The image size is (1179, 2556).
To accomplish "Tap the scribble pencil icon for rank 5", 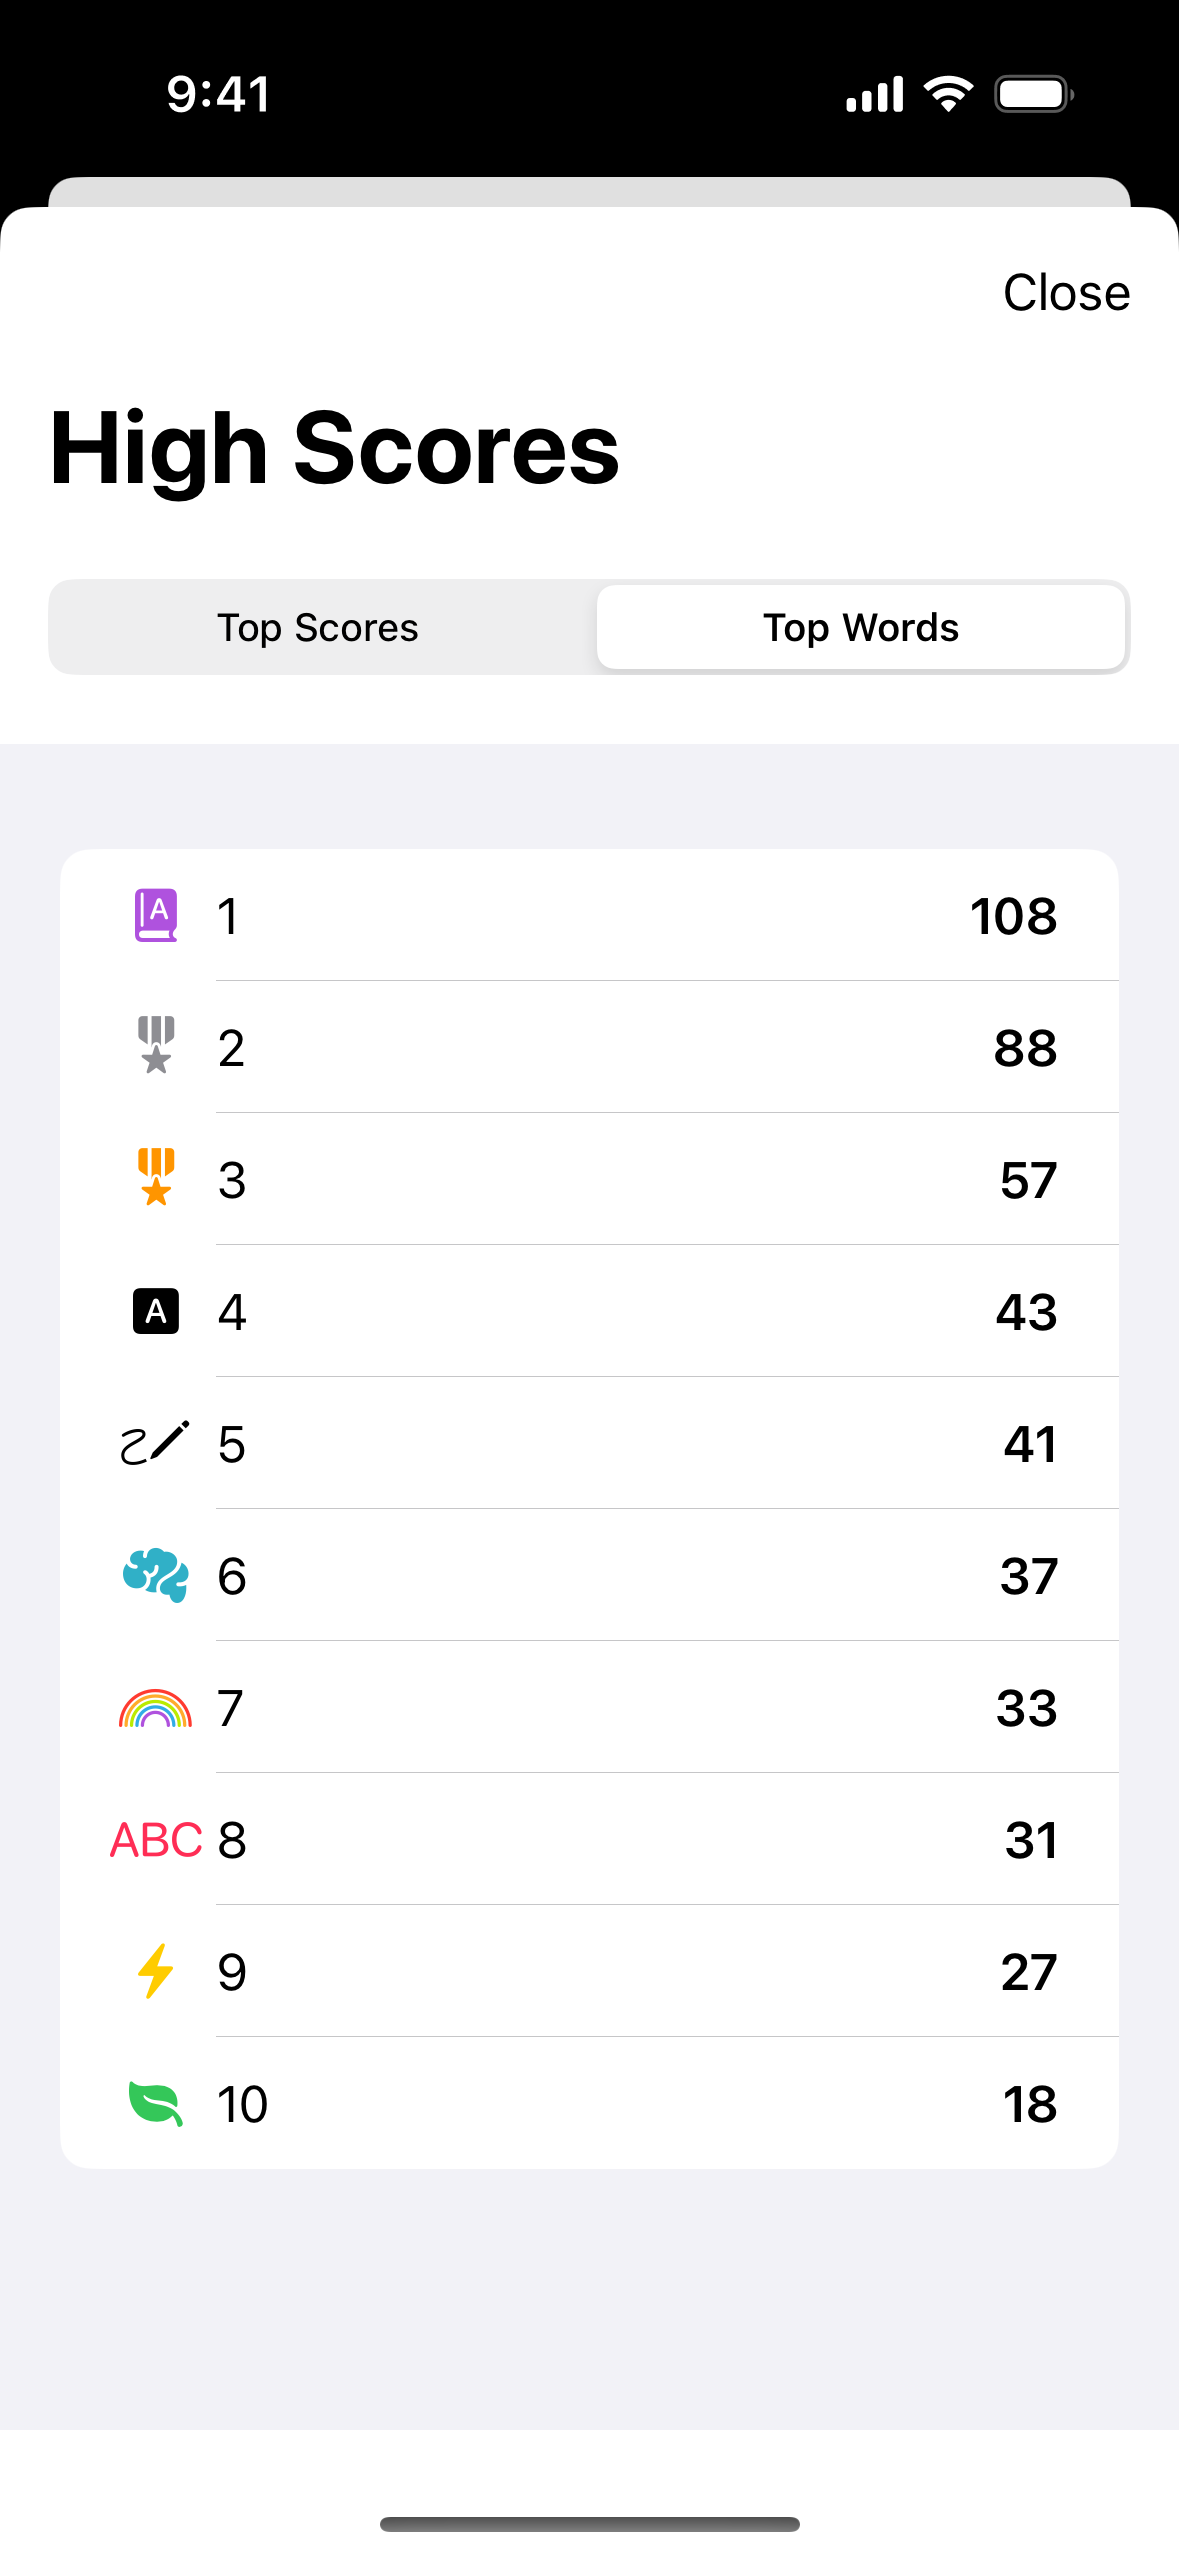I will pyautogui.click(x=155, y=1443).
